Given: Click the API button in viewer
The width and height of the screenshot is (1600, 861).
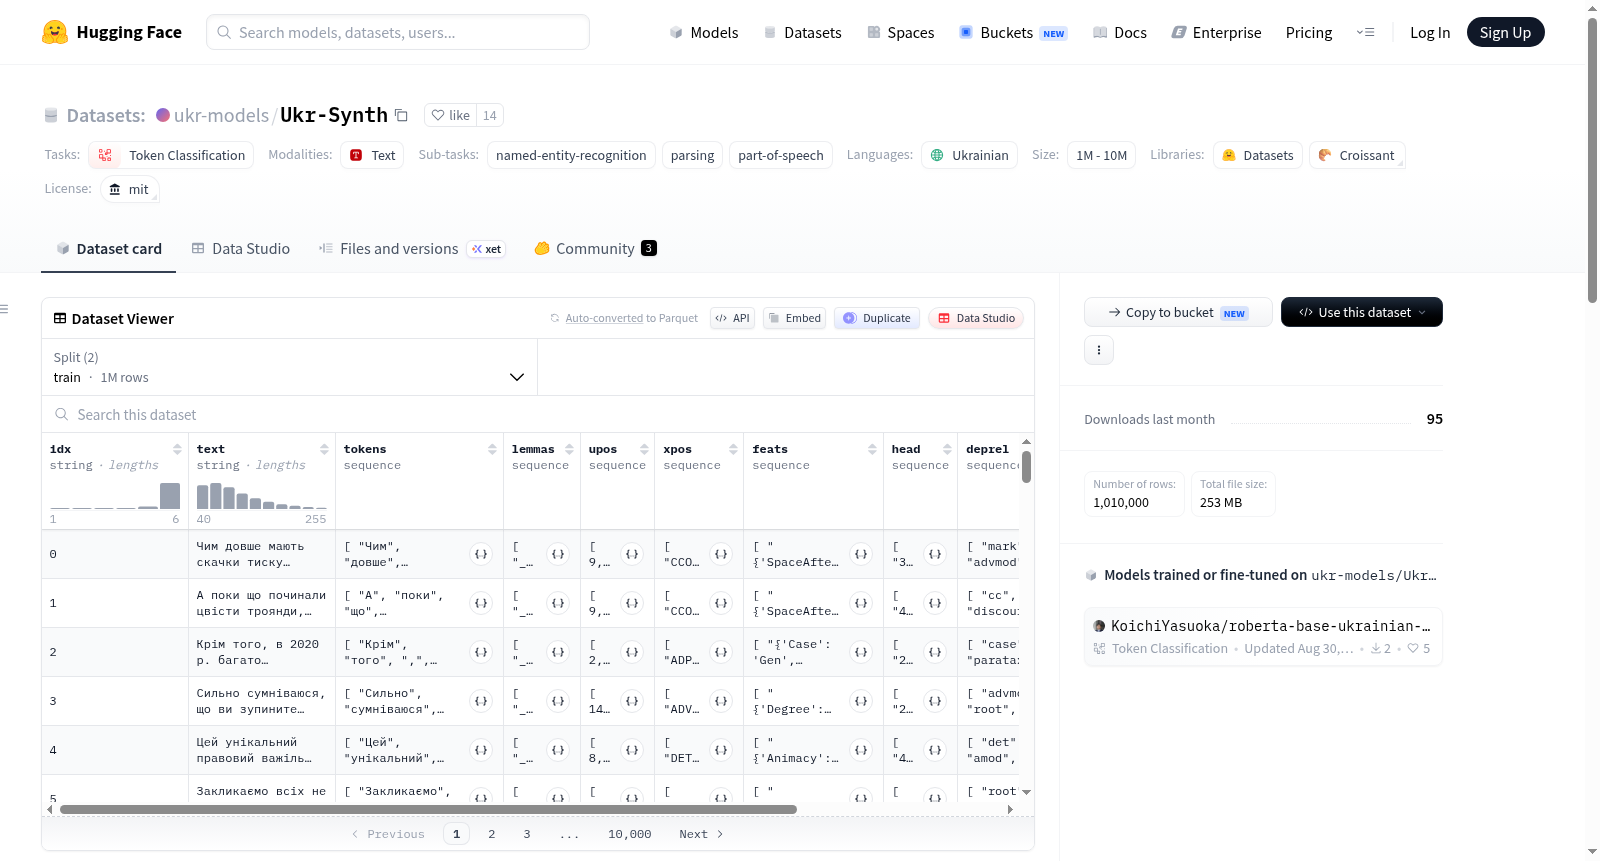Looking at the screenshot, I should 732,318.
